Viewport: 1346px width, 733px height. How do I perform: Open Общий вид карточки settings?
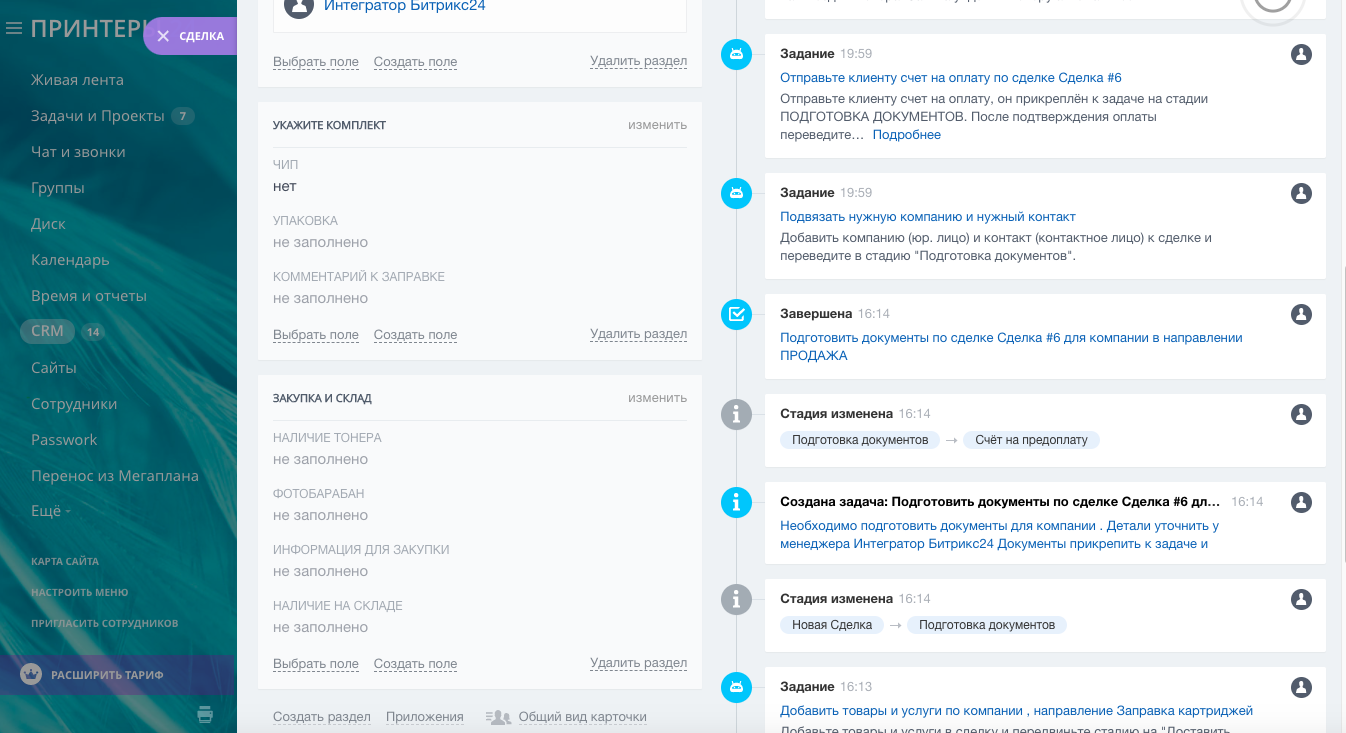(x=583, y=717)
